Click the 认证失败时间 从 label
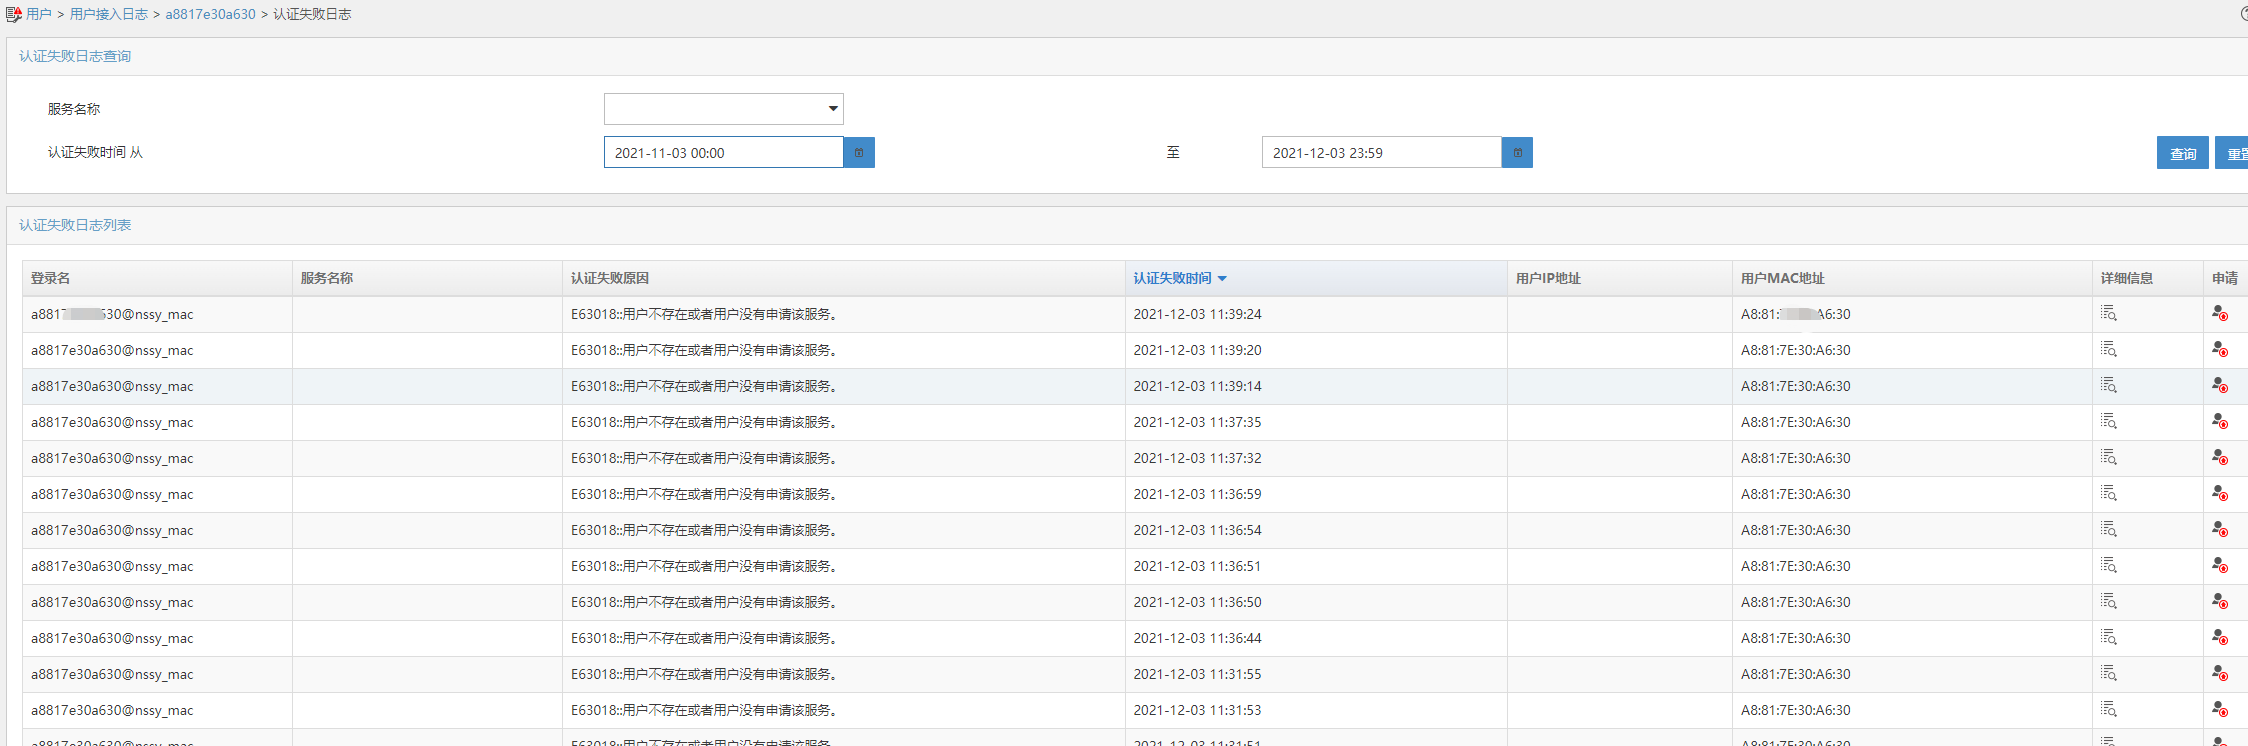 click(95, 152)
